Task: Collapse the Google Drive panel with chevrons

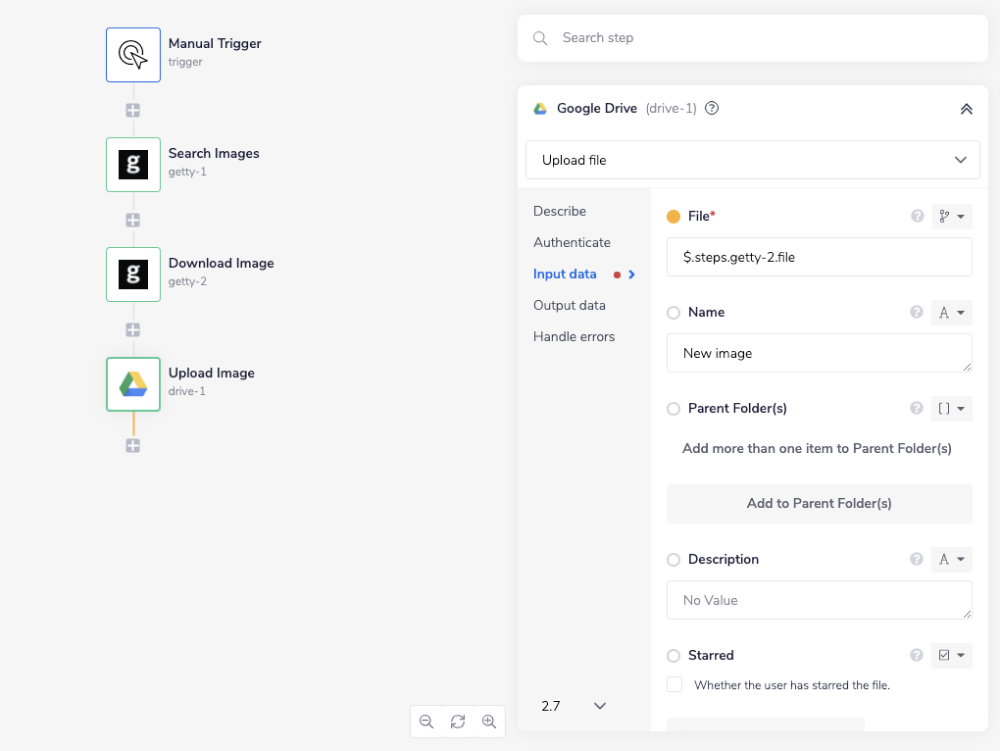Action: [966, 109]
